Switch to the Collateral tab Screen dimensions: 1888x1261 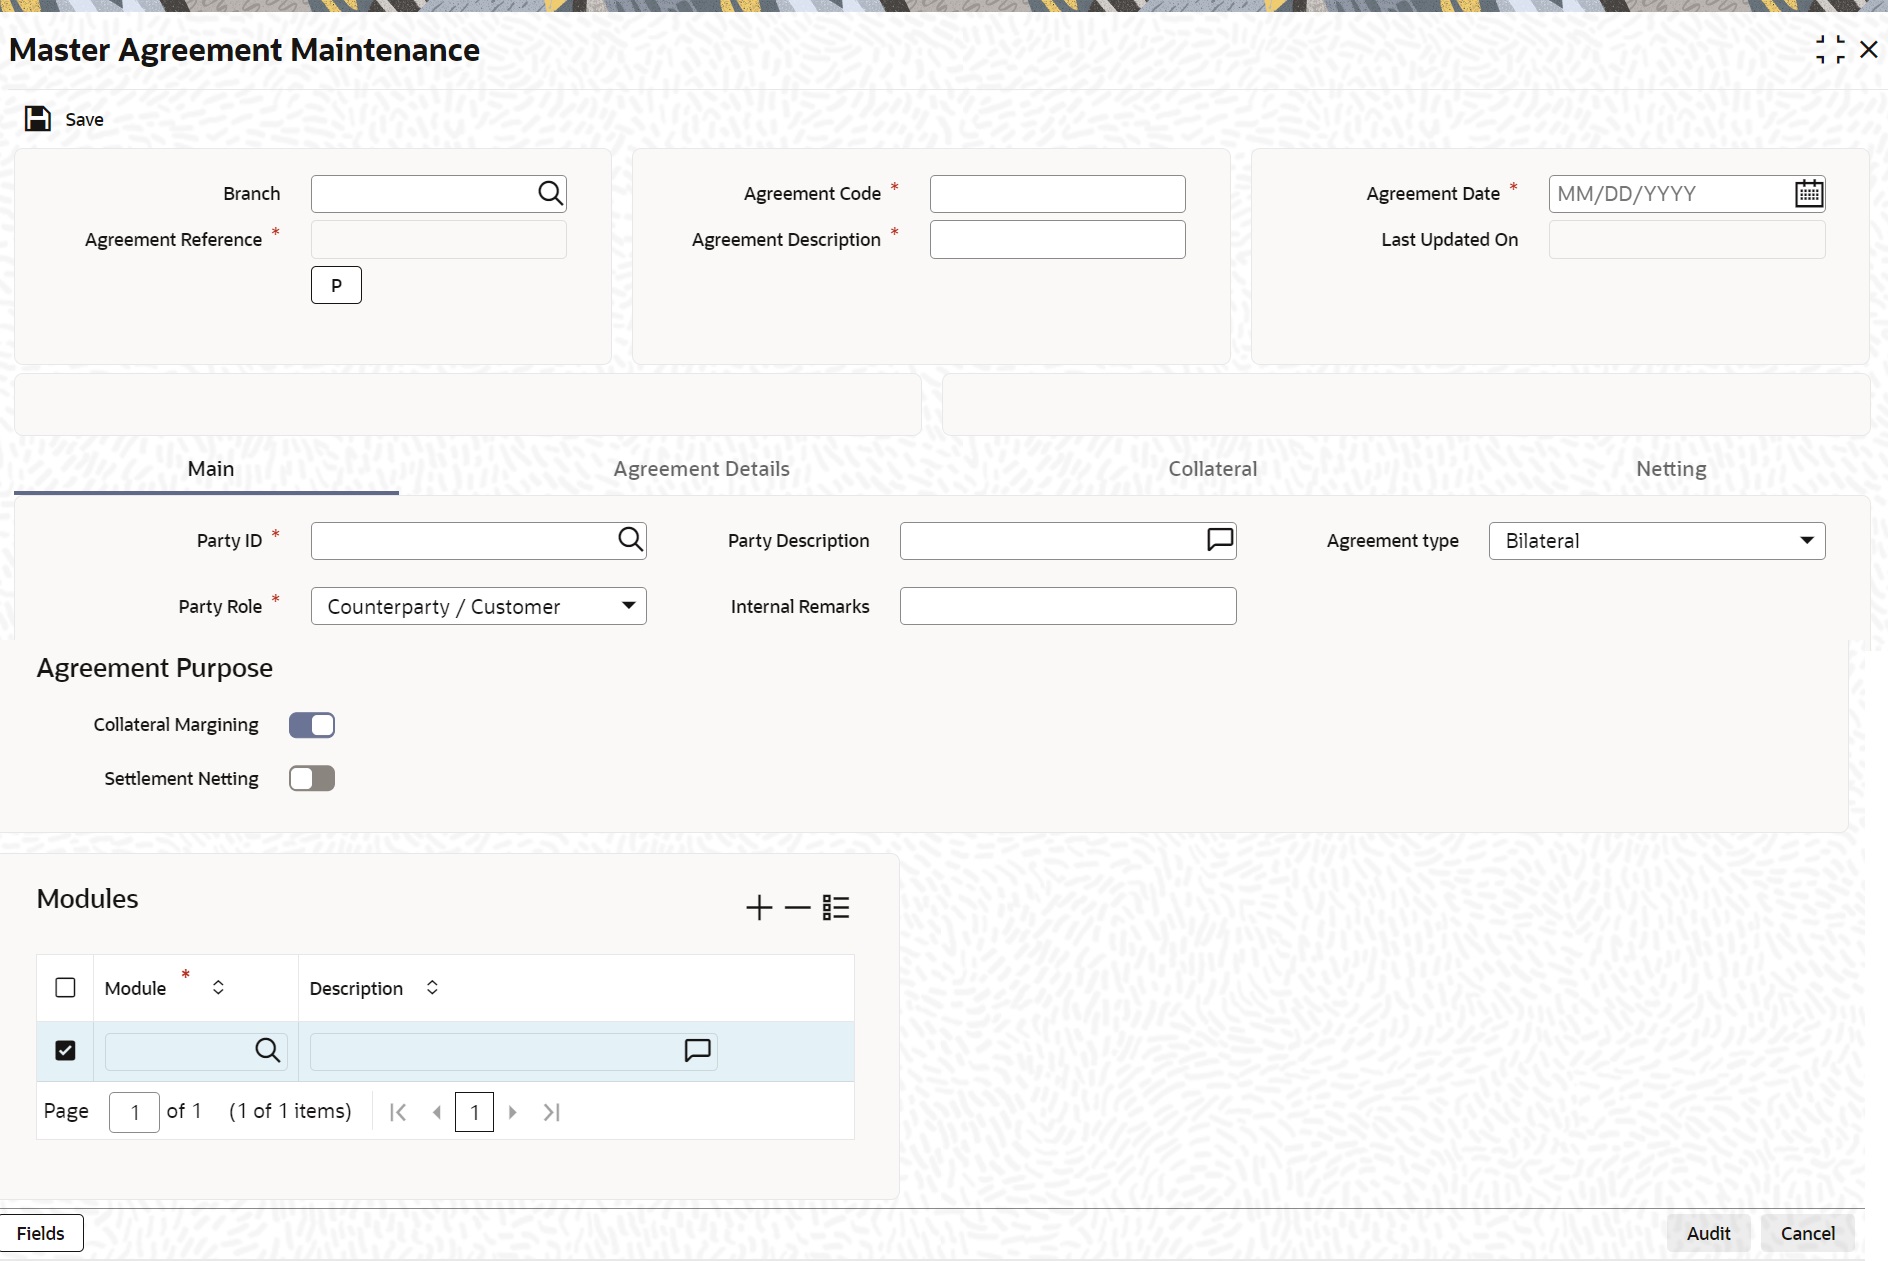[1213, 469]
